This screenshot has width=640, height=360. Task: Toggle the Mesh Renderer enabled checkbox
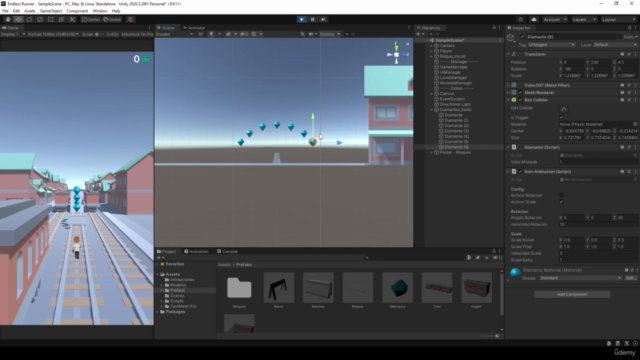(x=520, y=93)
